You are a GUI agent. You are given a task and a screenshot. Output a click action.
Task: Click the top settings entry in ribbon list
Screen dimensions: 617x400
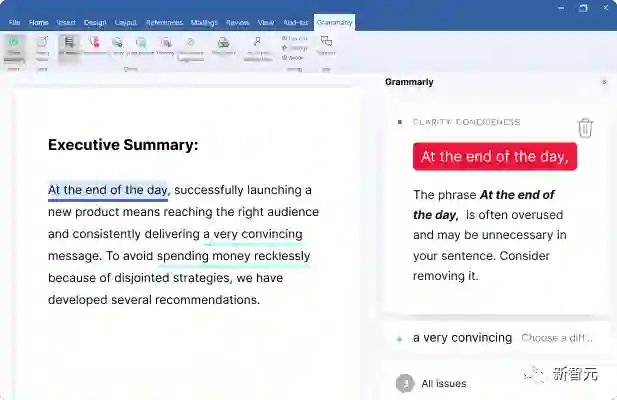coord(295,38)
